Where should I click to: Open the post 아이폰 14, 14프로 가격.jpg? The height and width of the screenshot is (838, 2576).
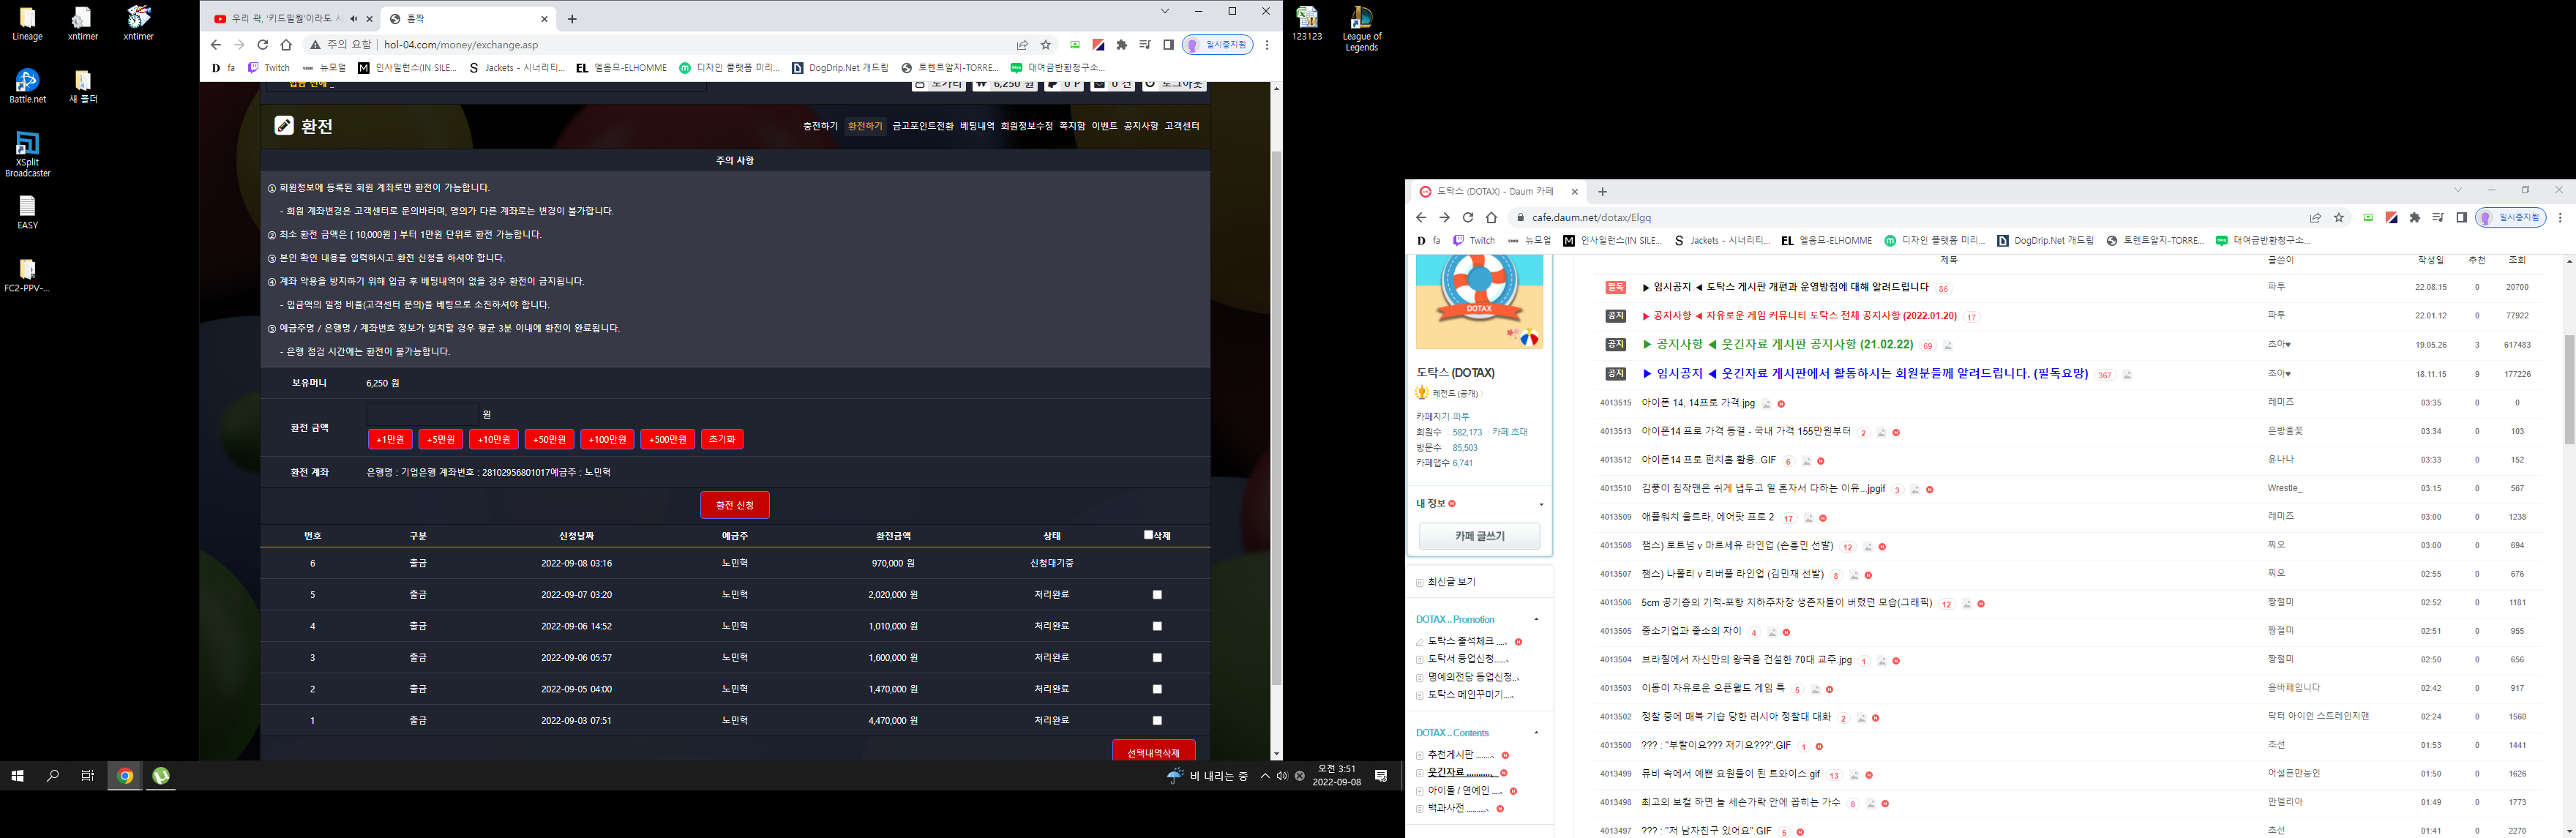click(x=1698, y=403)
